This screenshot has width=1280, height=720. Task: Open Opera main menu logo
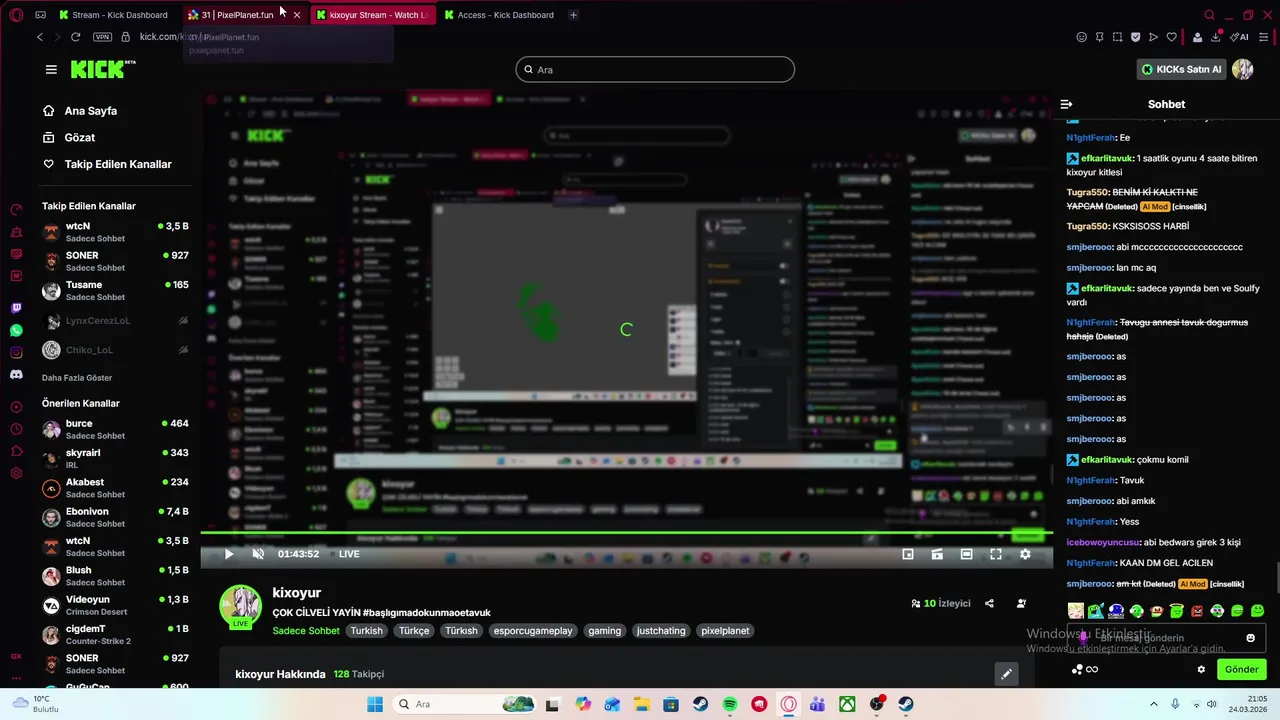coord(16,15)
